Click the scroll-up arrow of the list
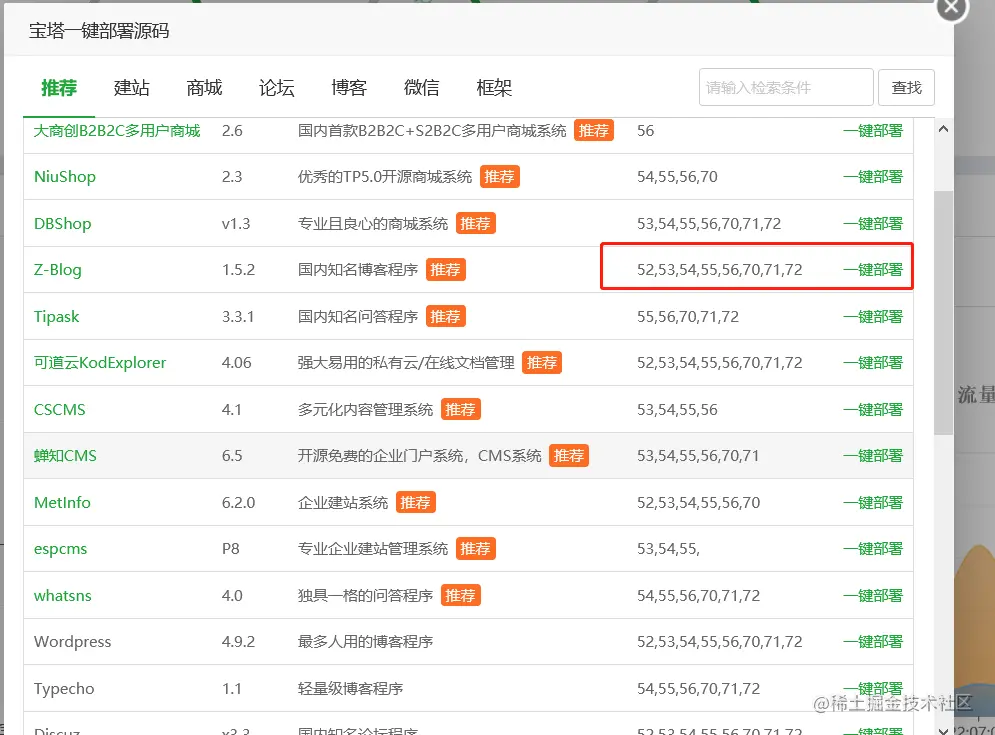 coord(944,129)
